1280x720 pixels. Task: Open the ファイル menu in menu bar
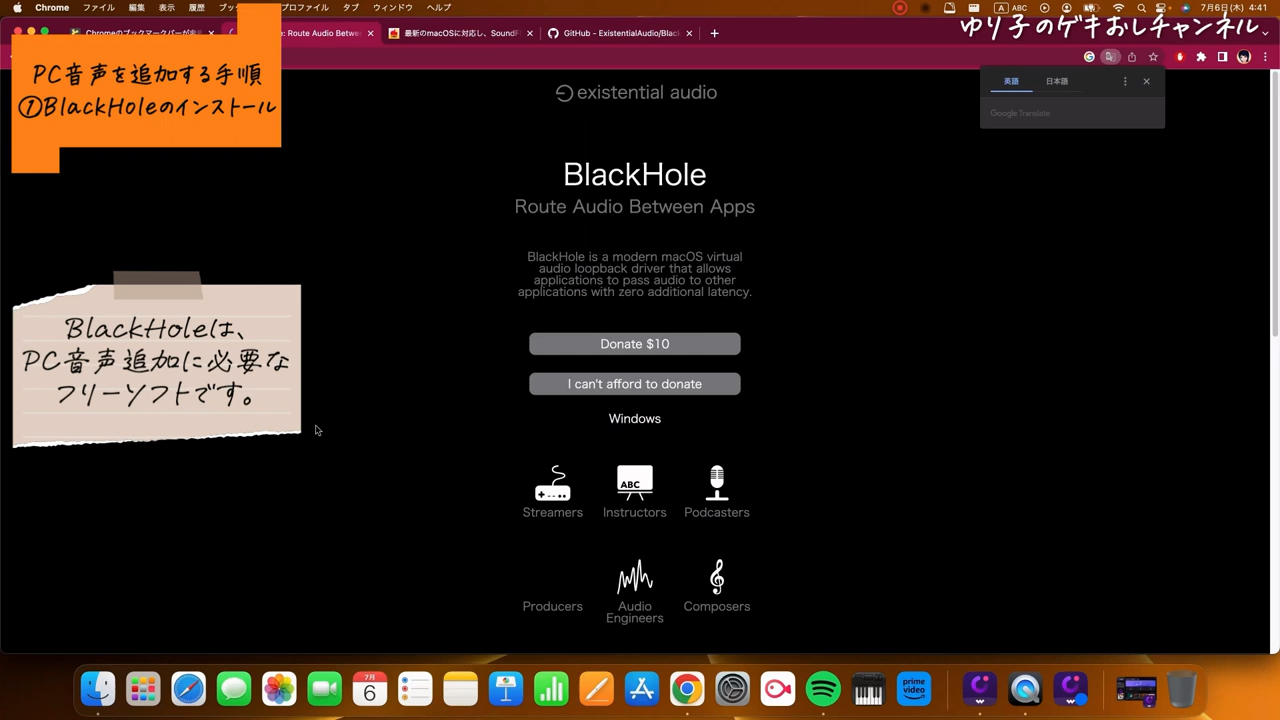click(98, 7)
